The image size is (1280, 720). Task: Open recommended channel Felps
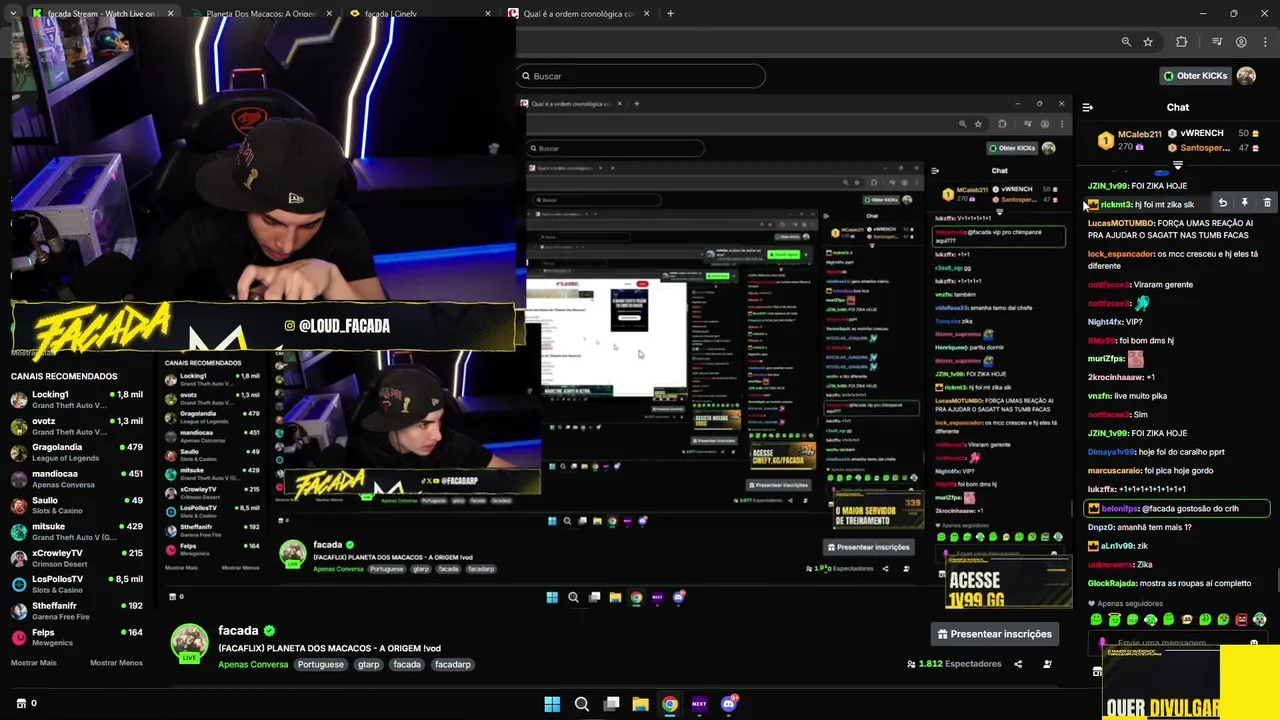(x=77, y=637)
